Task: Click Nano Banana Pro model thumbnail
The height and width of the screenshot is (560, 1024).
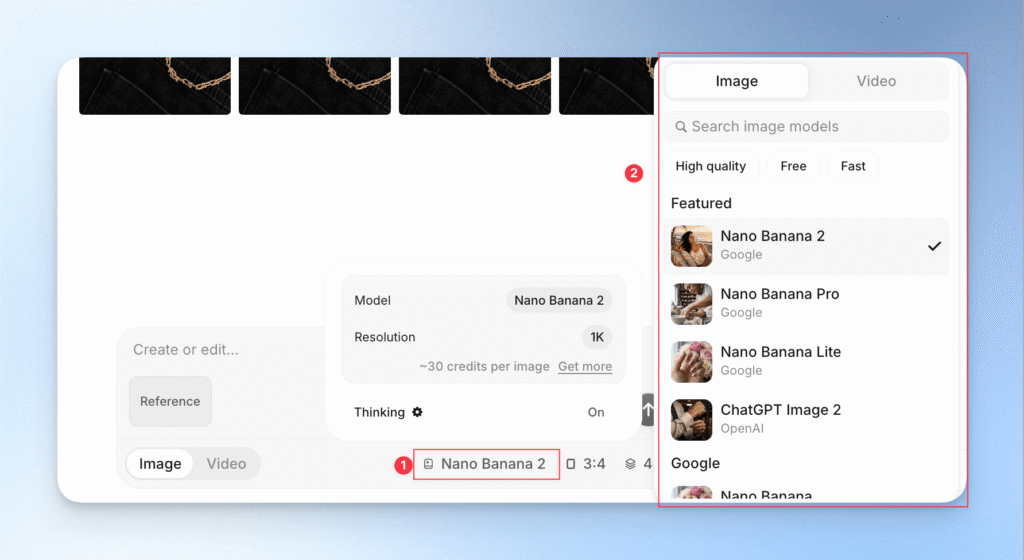Action: 692,304
